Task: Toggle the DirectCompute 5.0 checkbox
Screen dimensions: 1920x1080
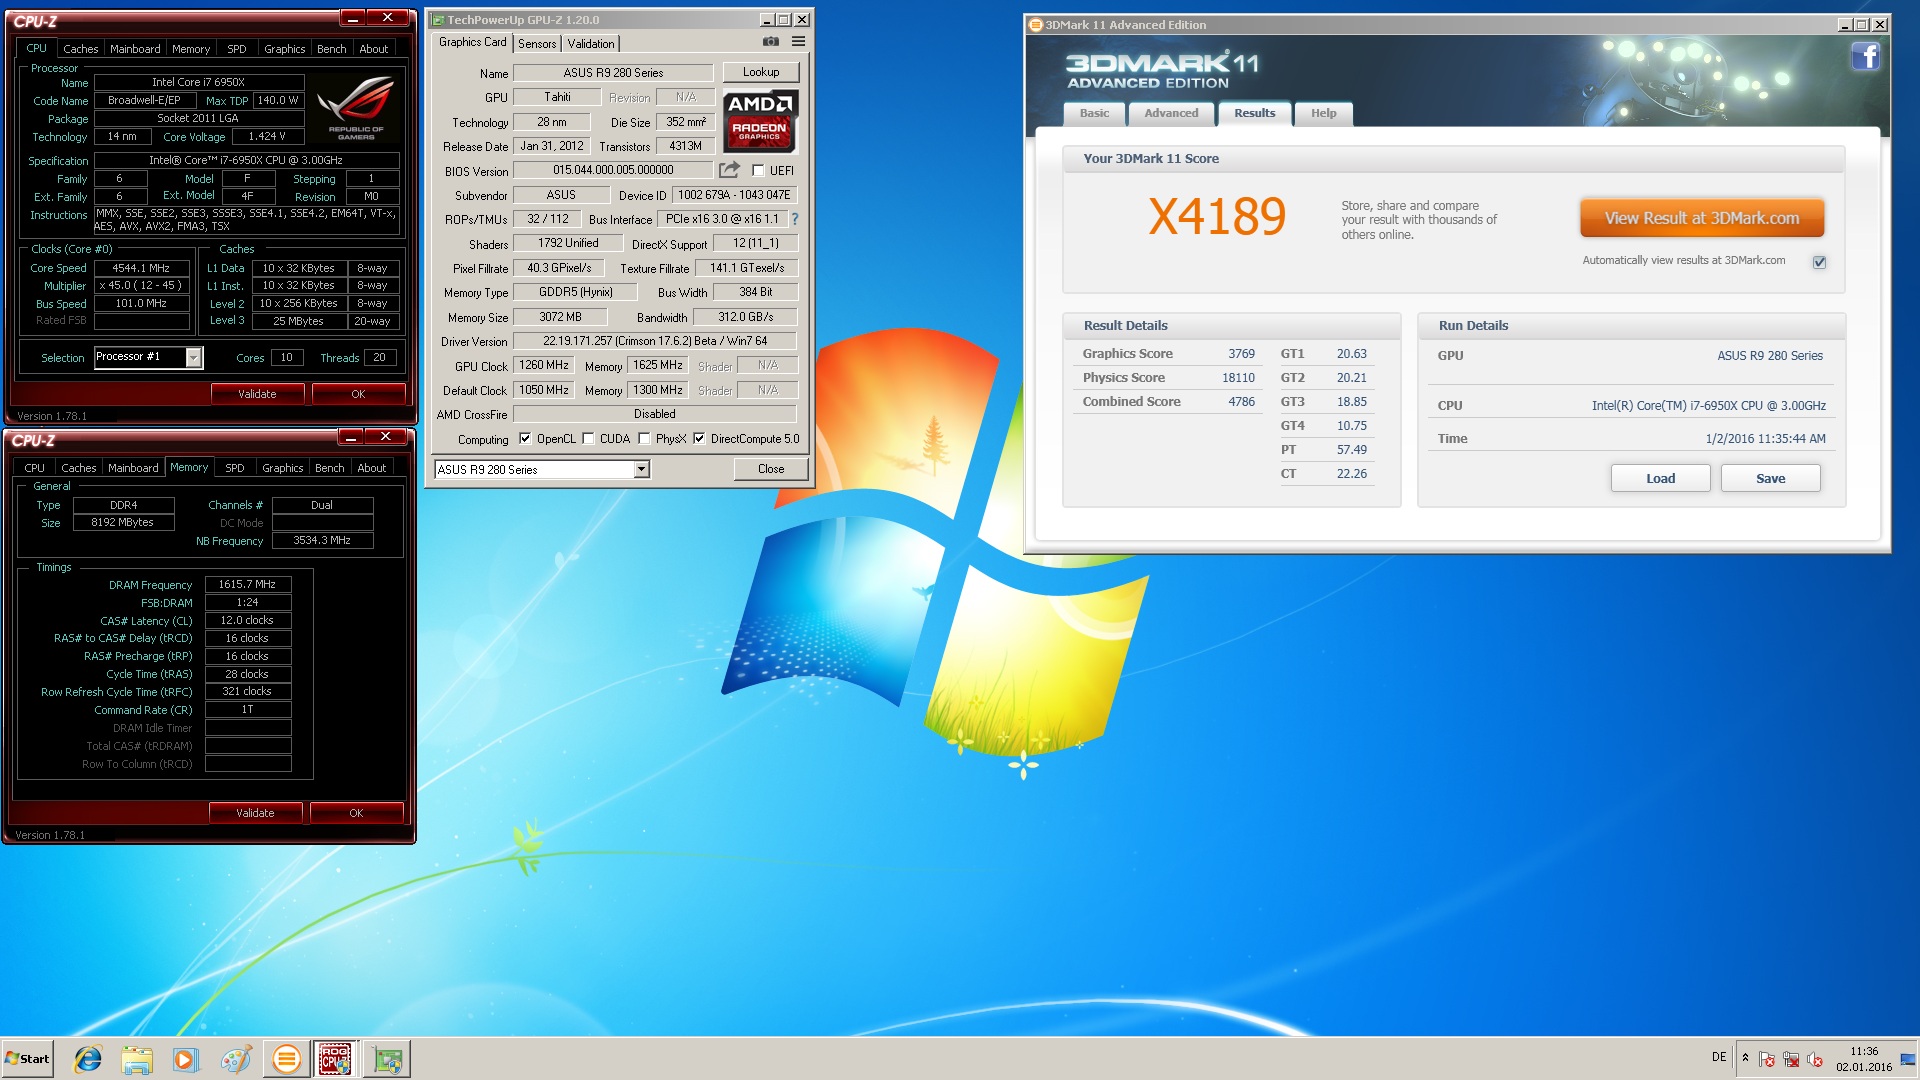Action: [x=699, y=439]
